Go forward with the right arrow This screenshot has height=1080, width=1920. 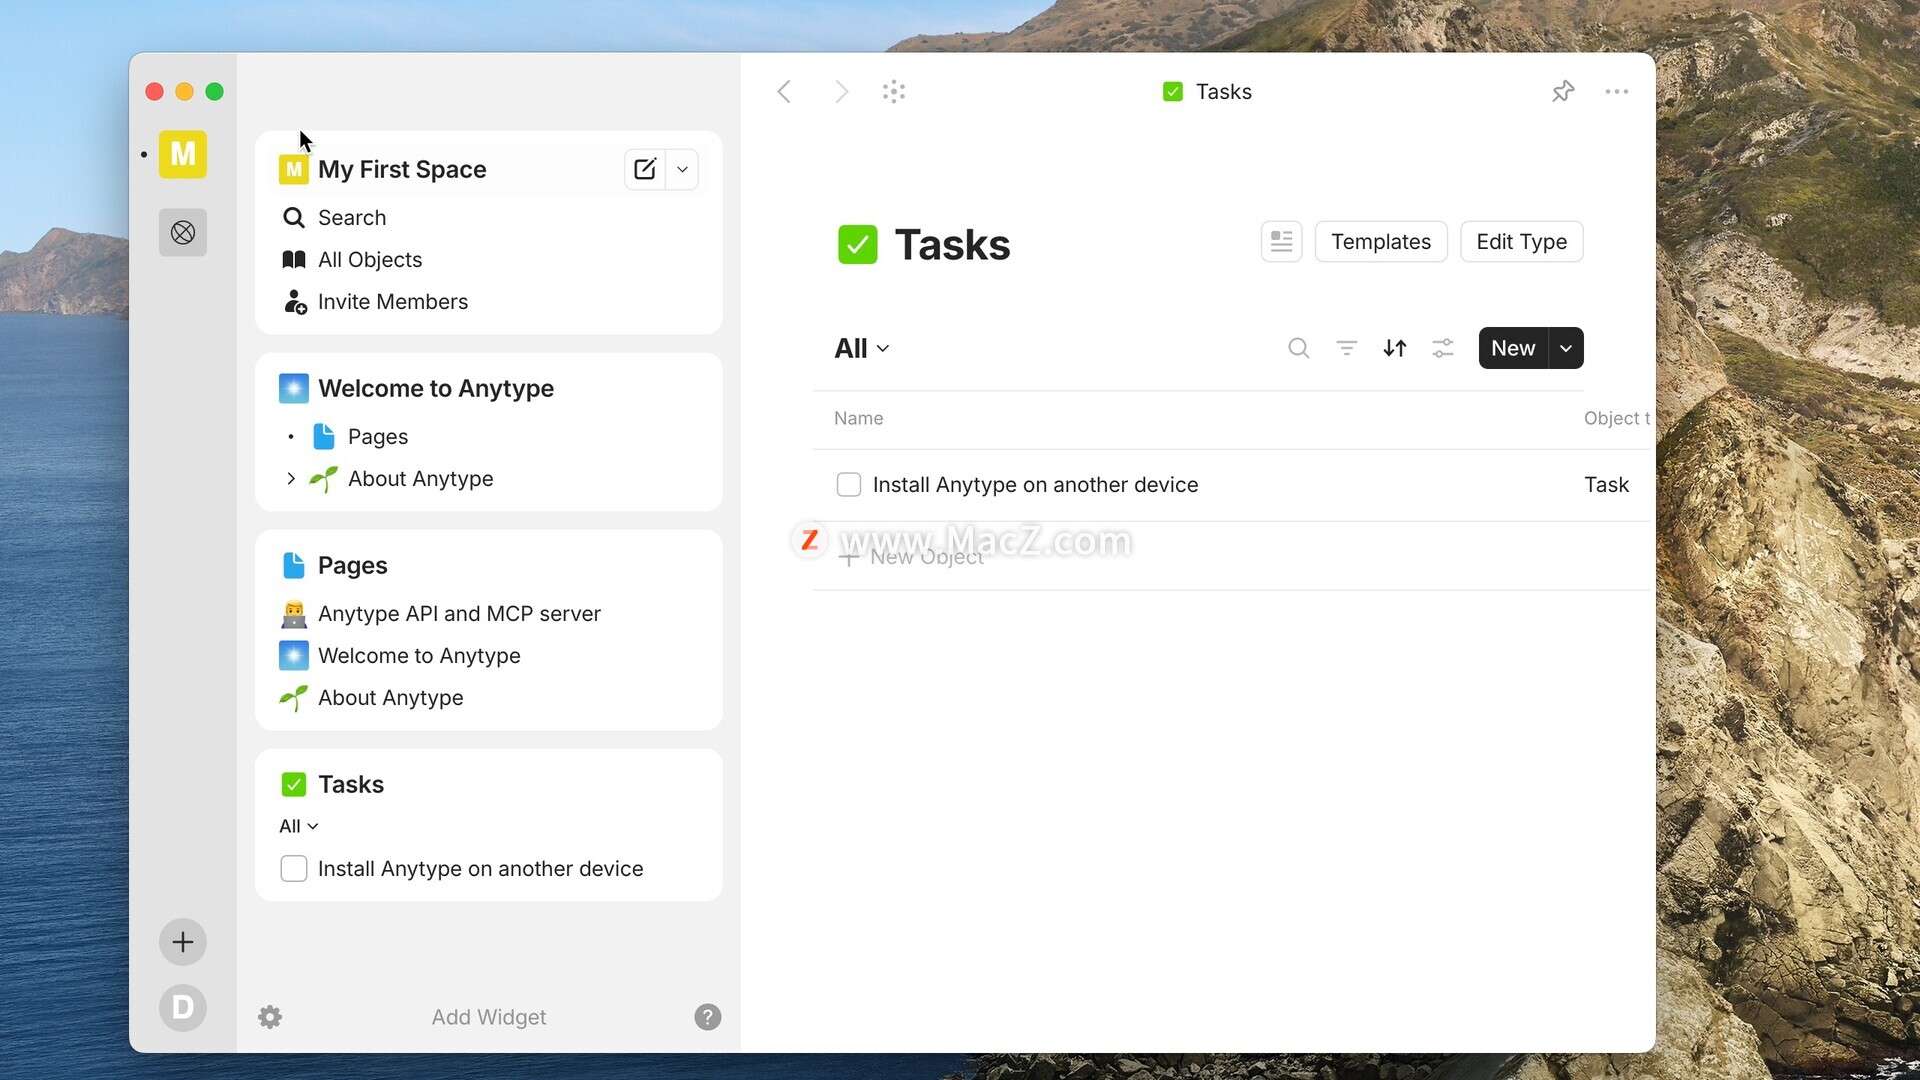[841, 92]
